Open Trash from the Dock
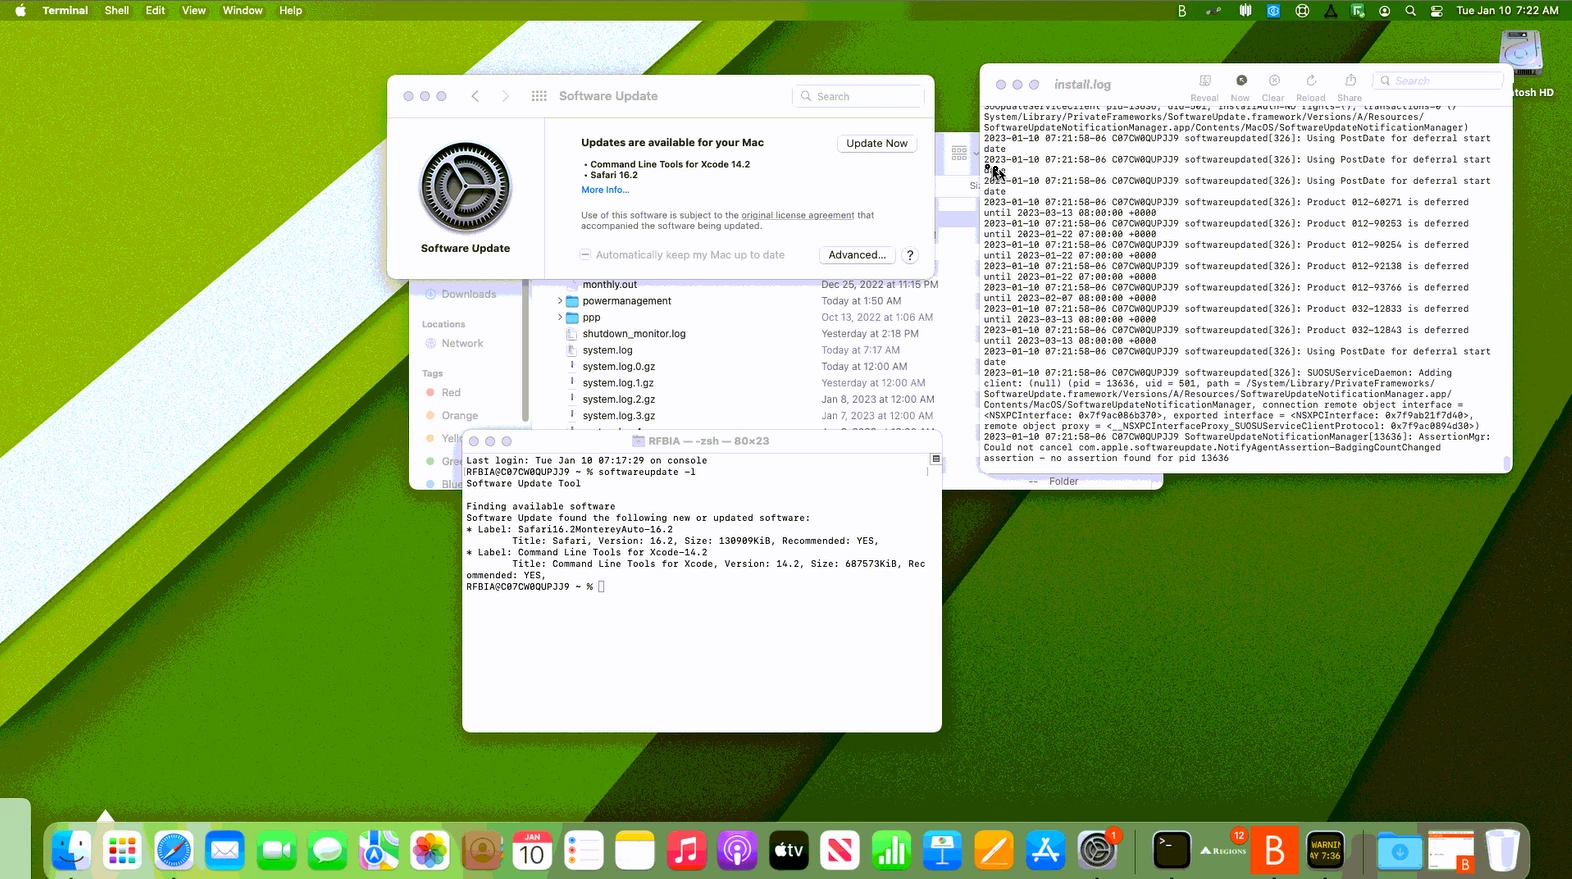The height and width of the screenshot is (879, 1572). pos(1502,851)
